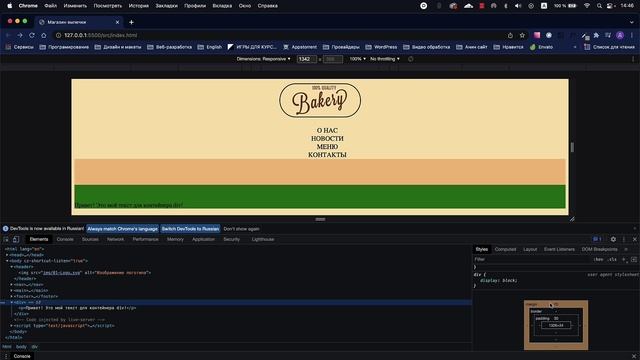Bookmark this page with star icon
The image size is (640, 360).
point(522,36)
